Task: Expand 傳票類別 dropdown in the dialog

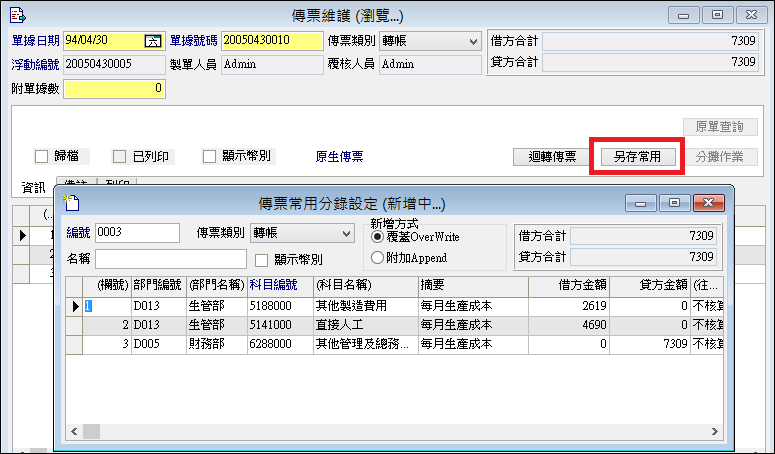Action: (x=347, y=233)
